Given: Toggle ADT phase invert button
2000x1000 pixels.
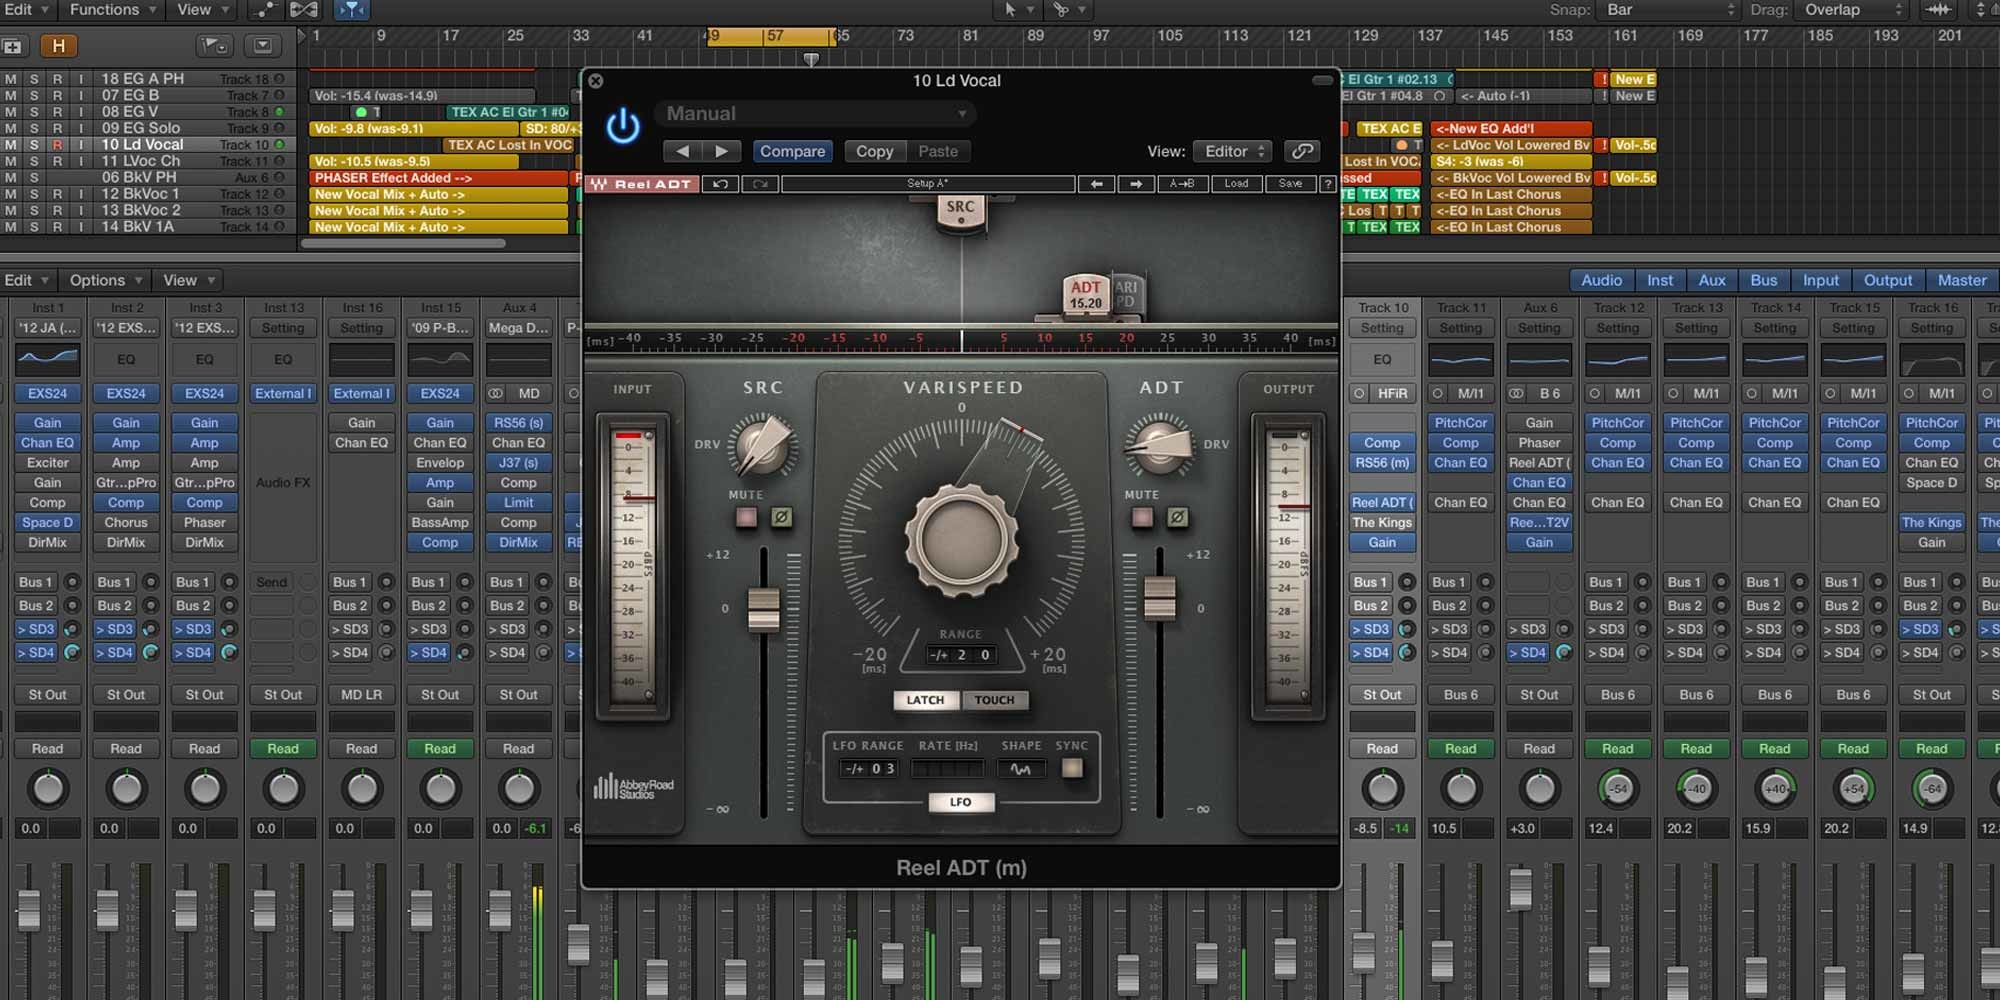Looking at the screenshot, I should (1177, 517).
